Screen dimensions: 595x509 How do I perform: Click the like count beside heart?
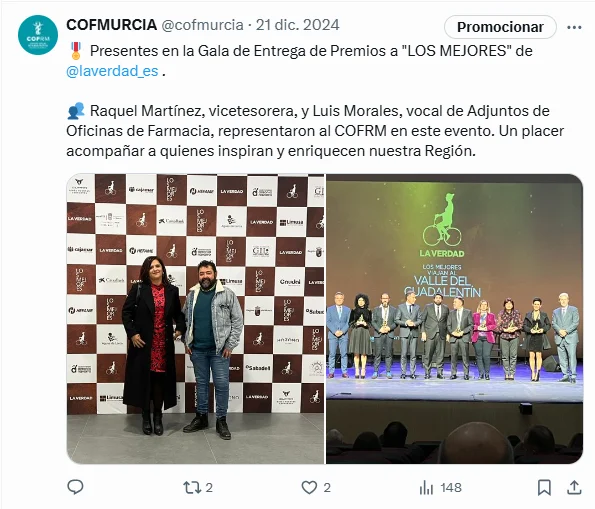(327, 488)
